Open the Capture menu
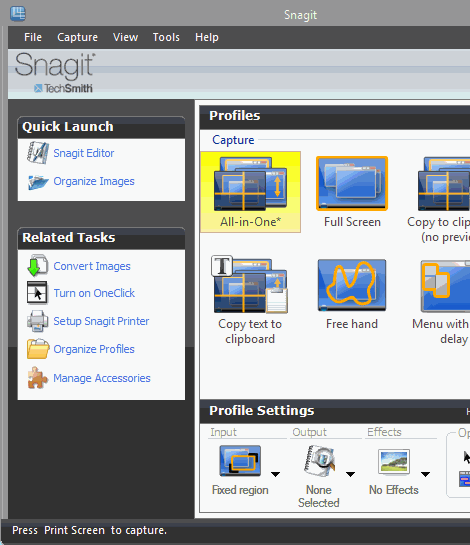This screenshot has width=470, height=545. click(77, 37)
